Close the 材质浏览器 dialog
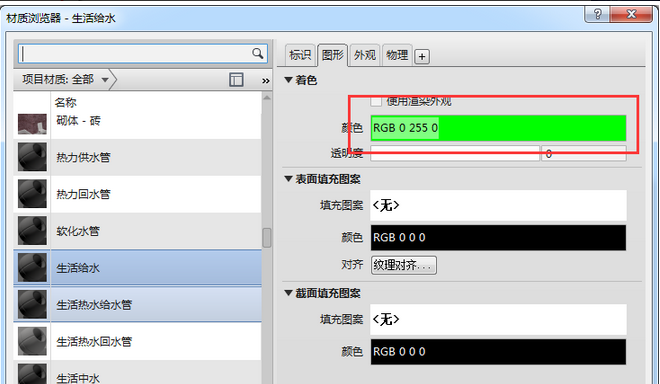The image size is (660, 384). (x=631, y=14)
